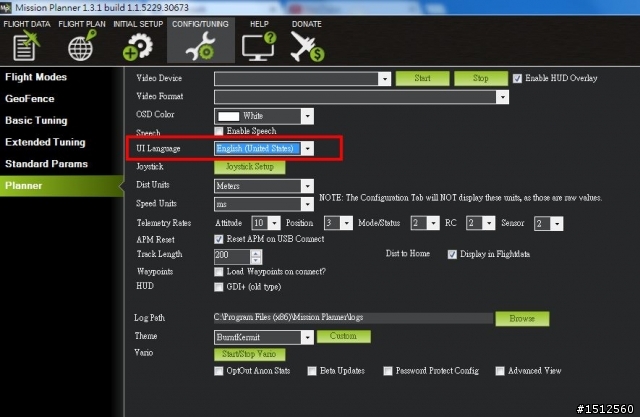Increase Track Length with up arrow
Screen dimensions: 640x417
click(256, 253)
